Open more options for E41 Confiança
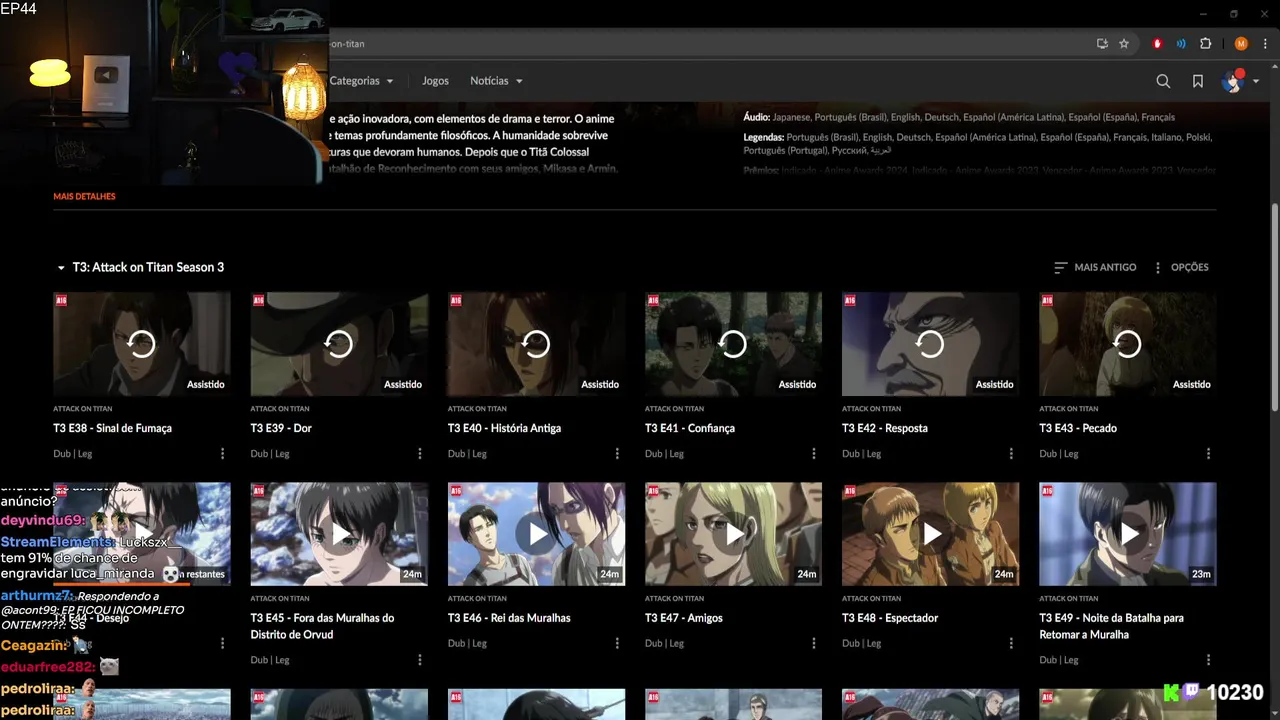Image resolution: width=1280 pixels, height=720 pixels. tap(814, 454)
